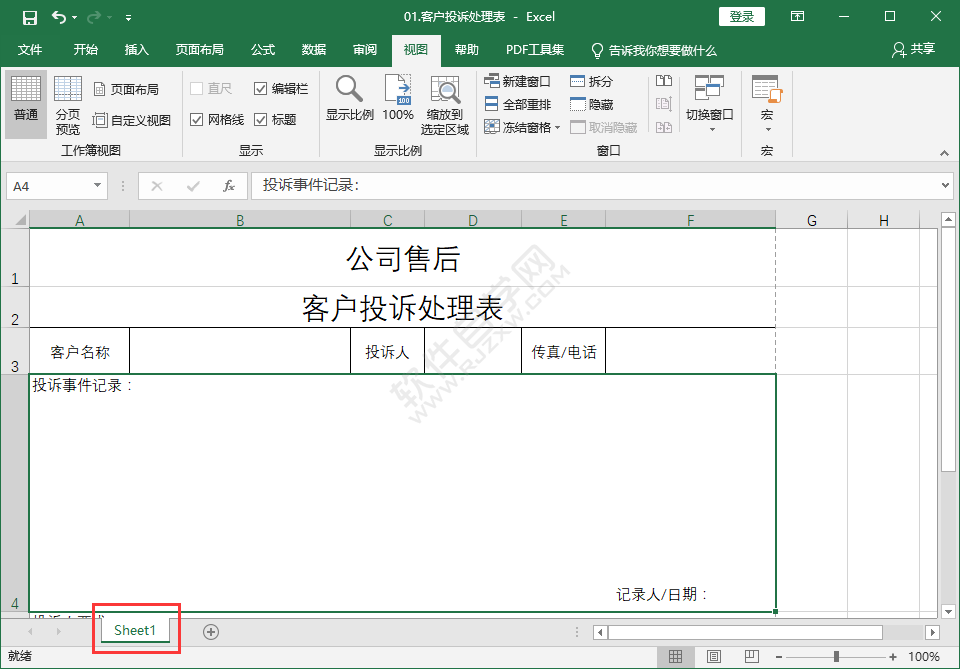Split the worksheet window
This screenshot has width=960, height=669.
coord(593,81)
